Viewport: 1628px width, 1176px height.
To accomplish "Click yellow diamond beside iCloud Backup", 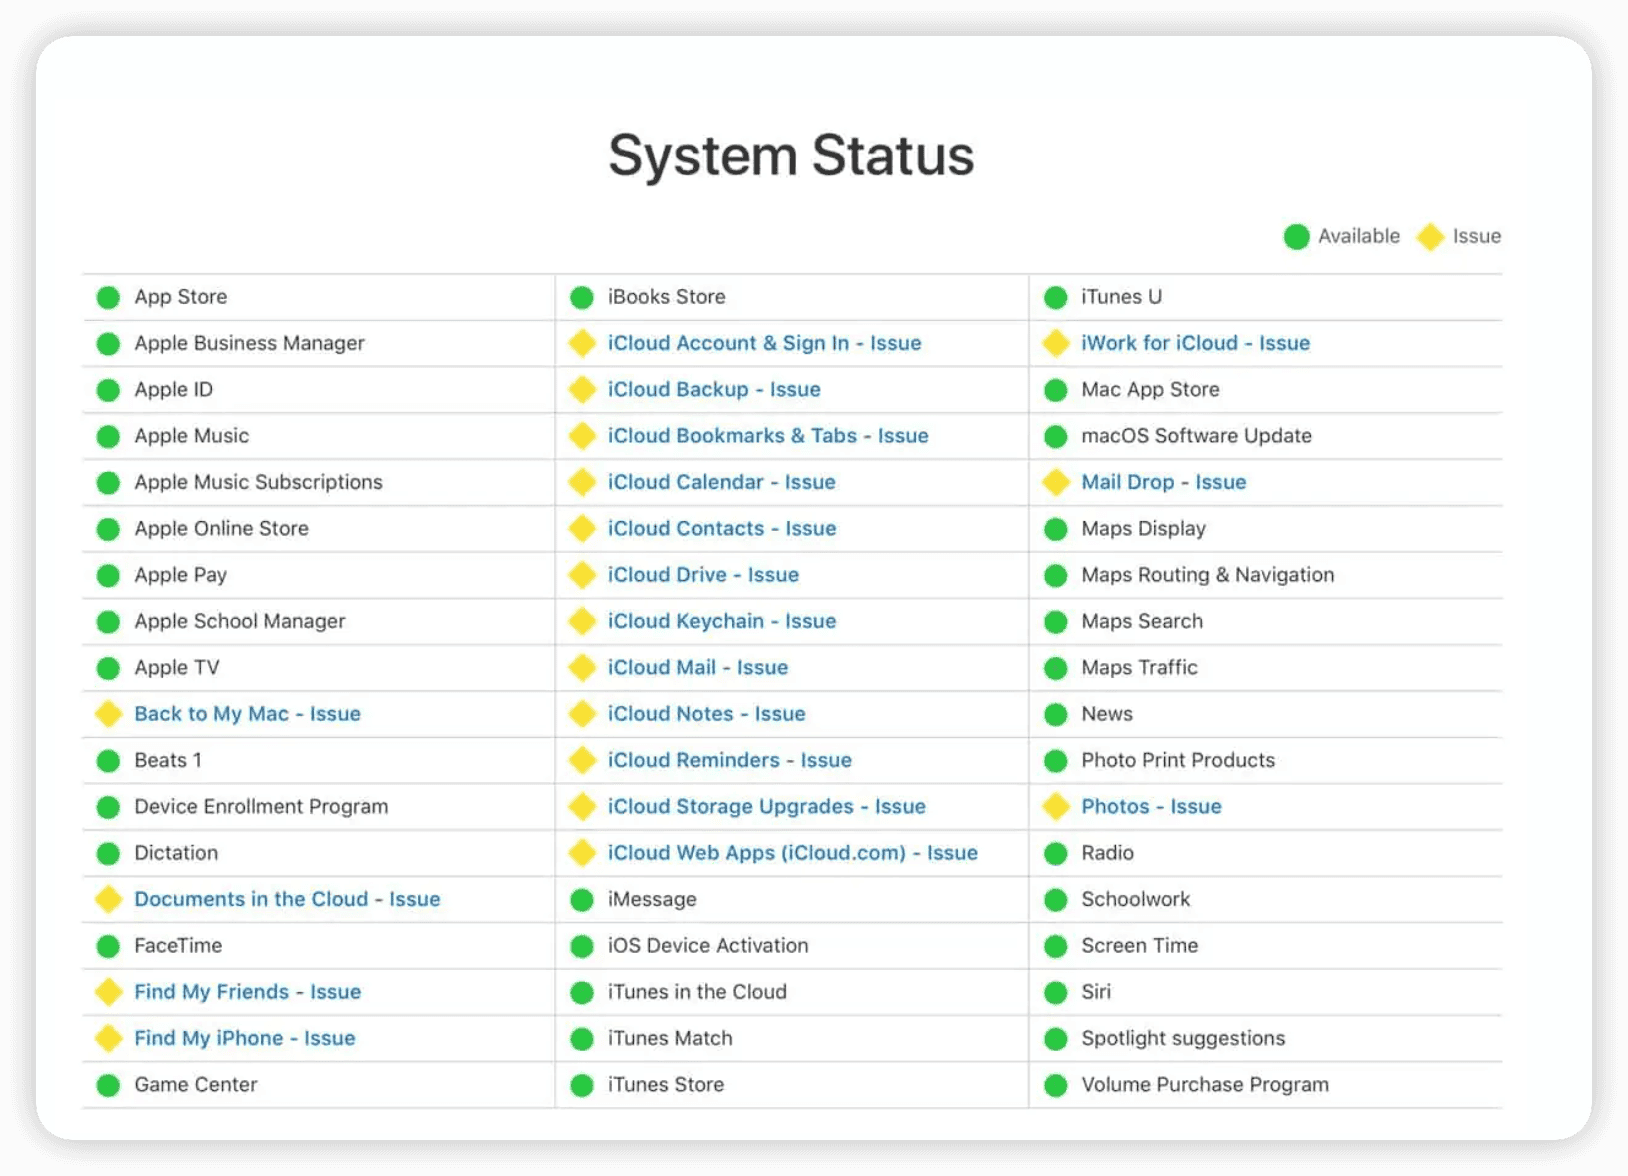I will 582,390.
